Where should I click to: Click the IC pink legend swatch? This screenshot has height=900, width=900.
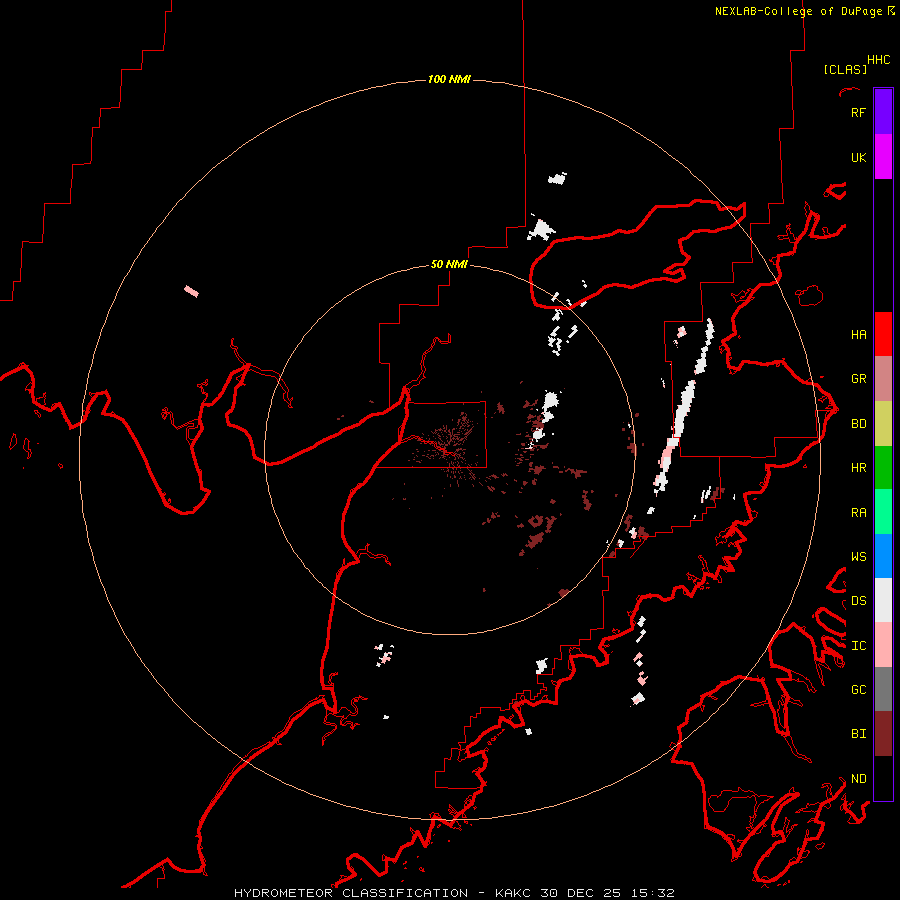(883, 645)
